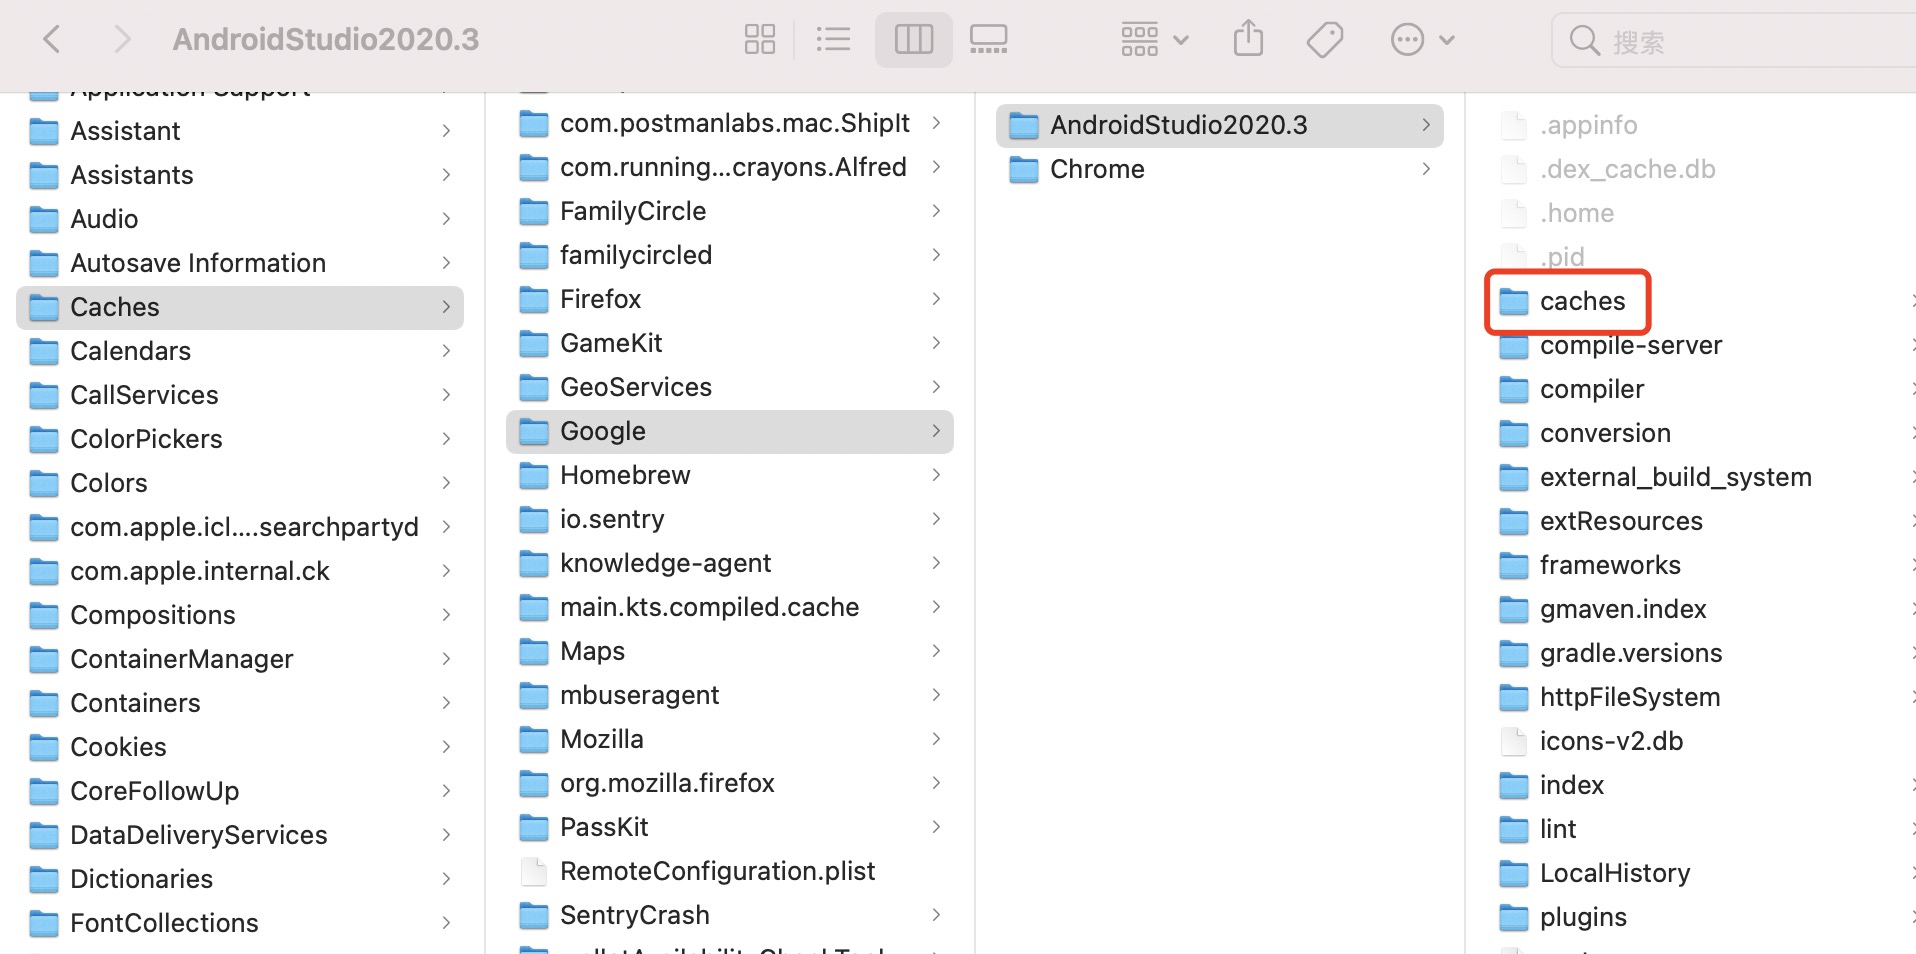
Task: Expand the GameKit folder chevron
Action: pos(936,343)
